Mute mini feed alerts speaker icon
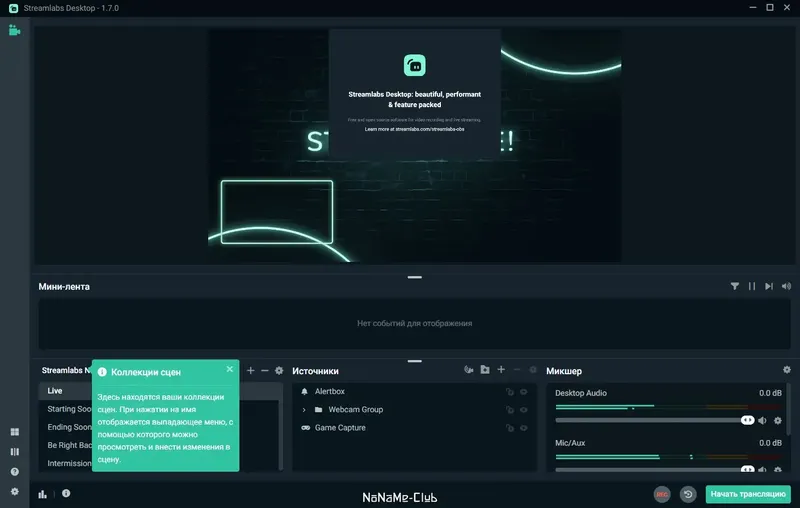 pyautogui.click(x=786, y=286)
